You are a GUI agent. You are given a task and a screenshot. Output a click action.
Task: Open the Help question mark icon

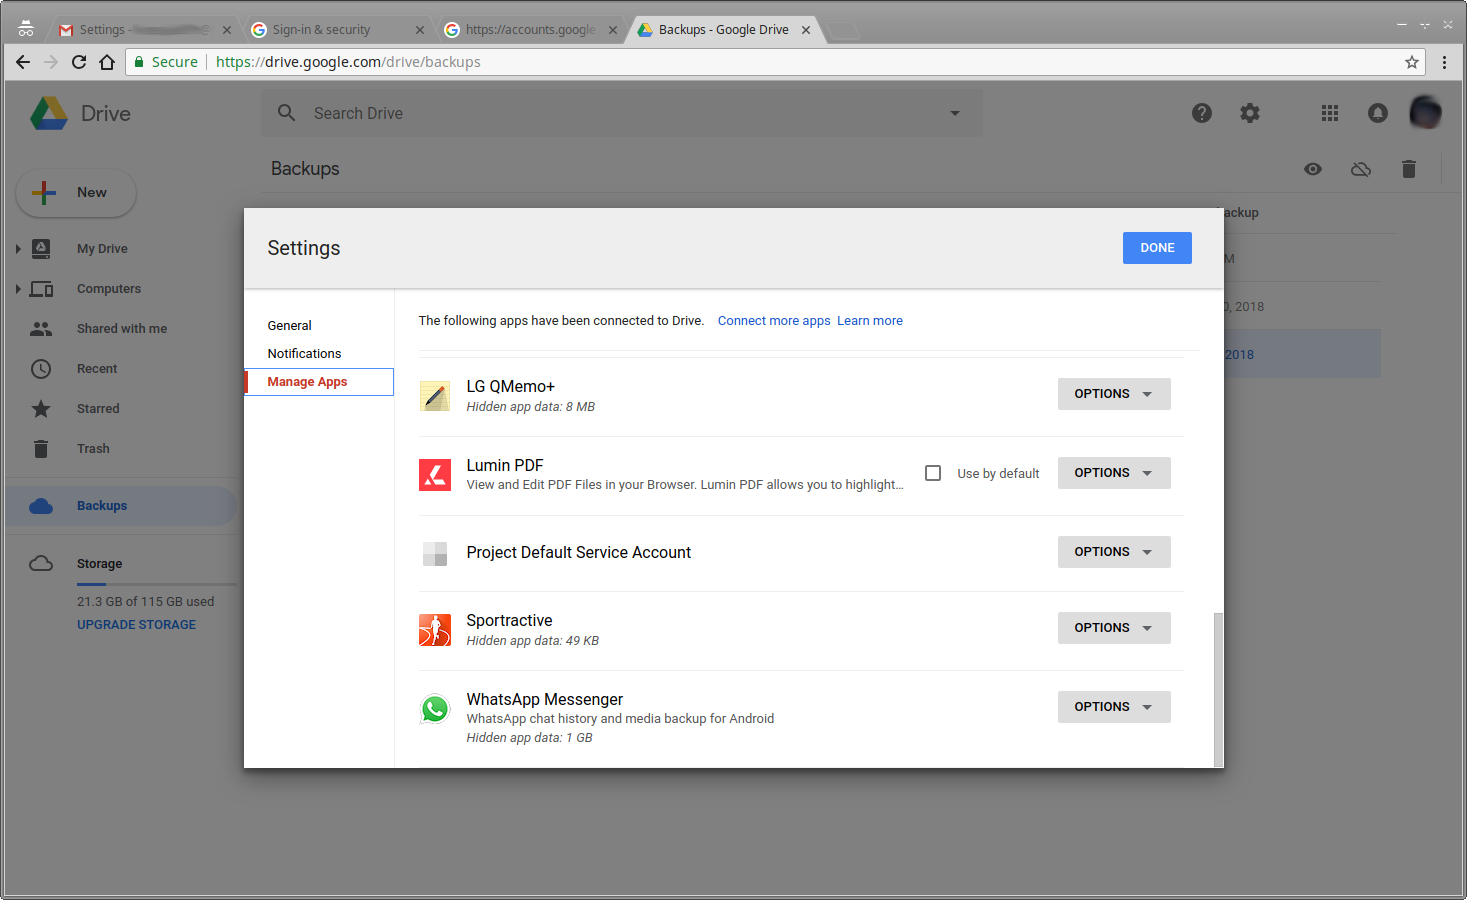(1202, 113)
